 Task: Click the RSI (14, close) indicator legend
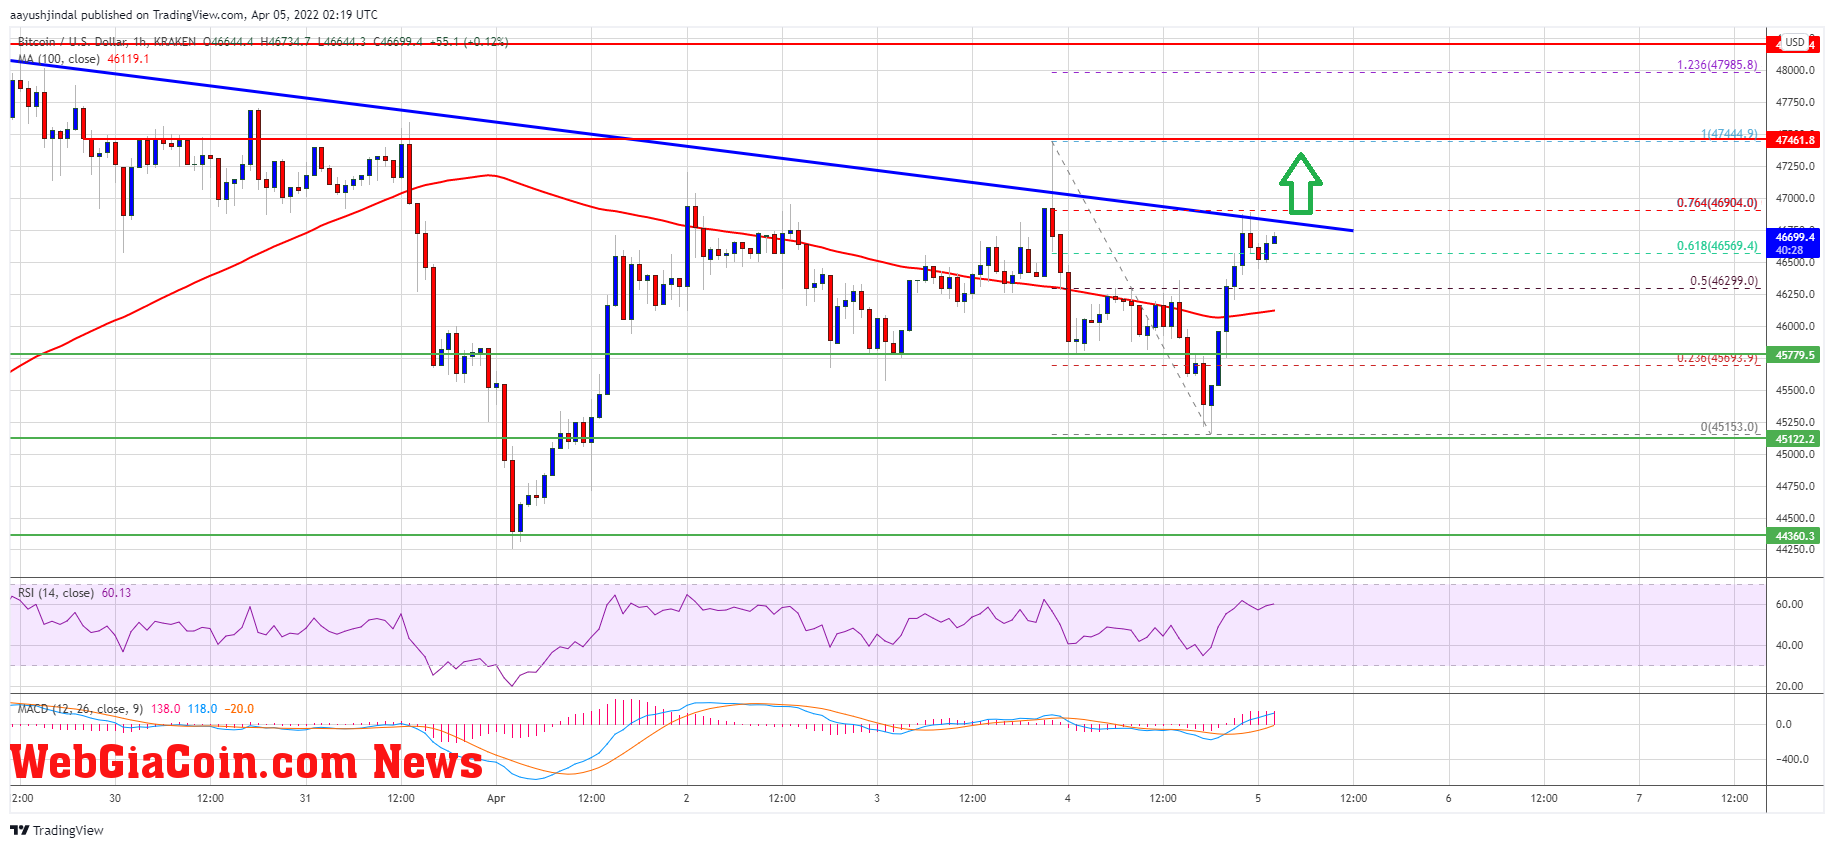[x=56, y=593]
